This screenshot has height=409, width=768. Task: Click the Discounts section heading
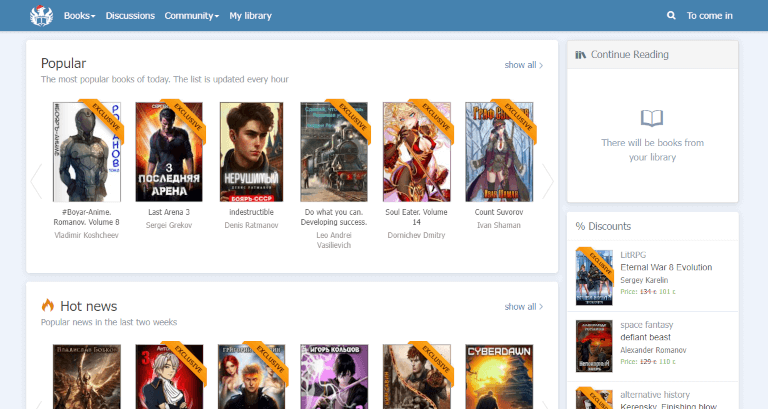[603, 226]
